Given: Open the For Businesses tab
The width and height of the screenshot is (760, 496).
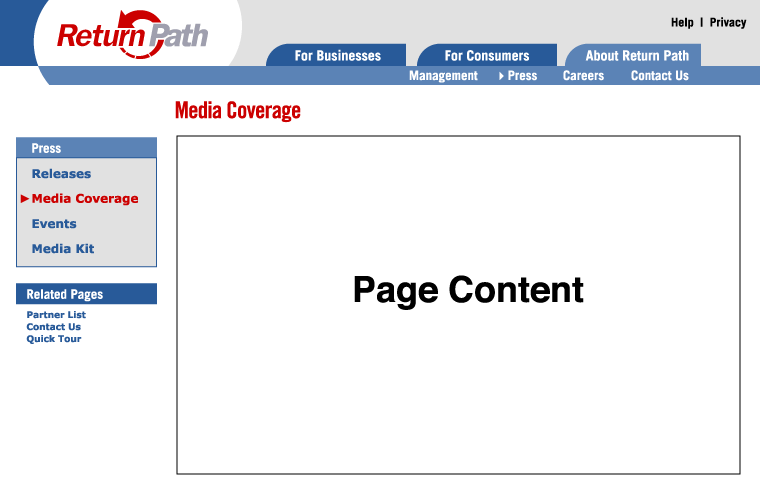Looking at the screenshot, I should [337, 55].
